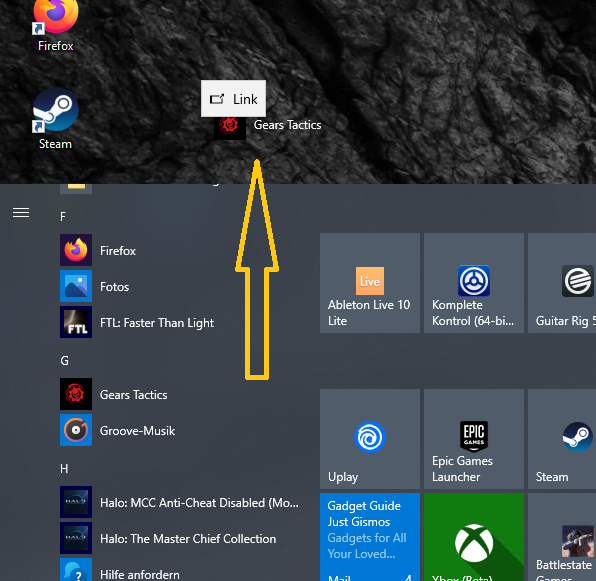Jump to letter F section header
Screen dimensions: 596x581
[x=63, y=217]
